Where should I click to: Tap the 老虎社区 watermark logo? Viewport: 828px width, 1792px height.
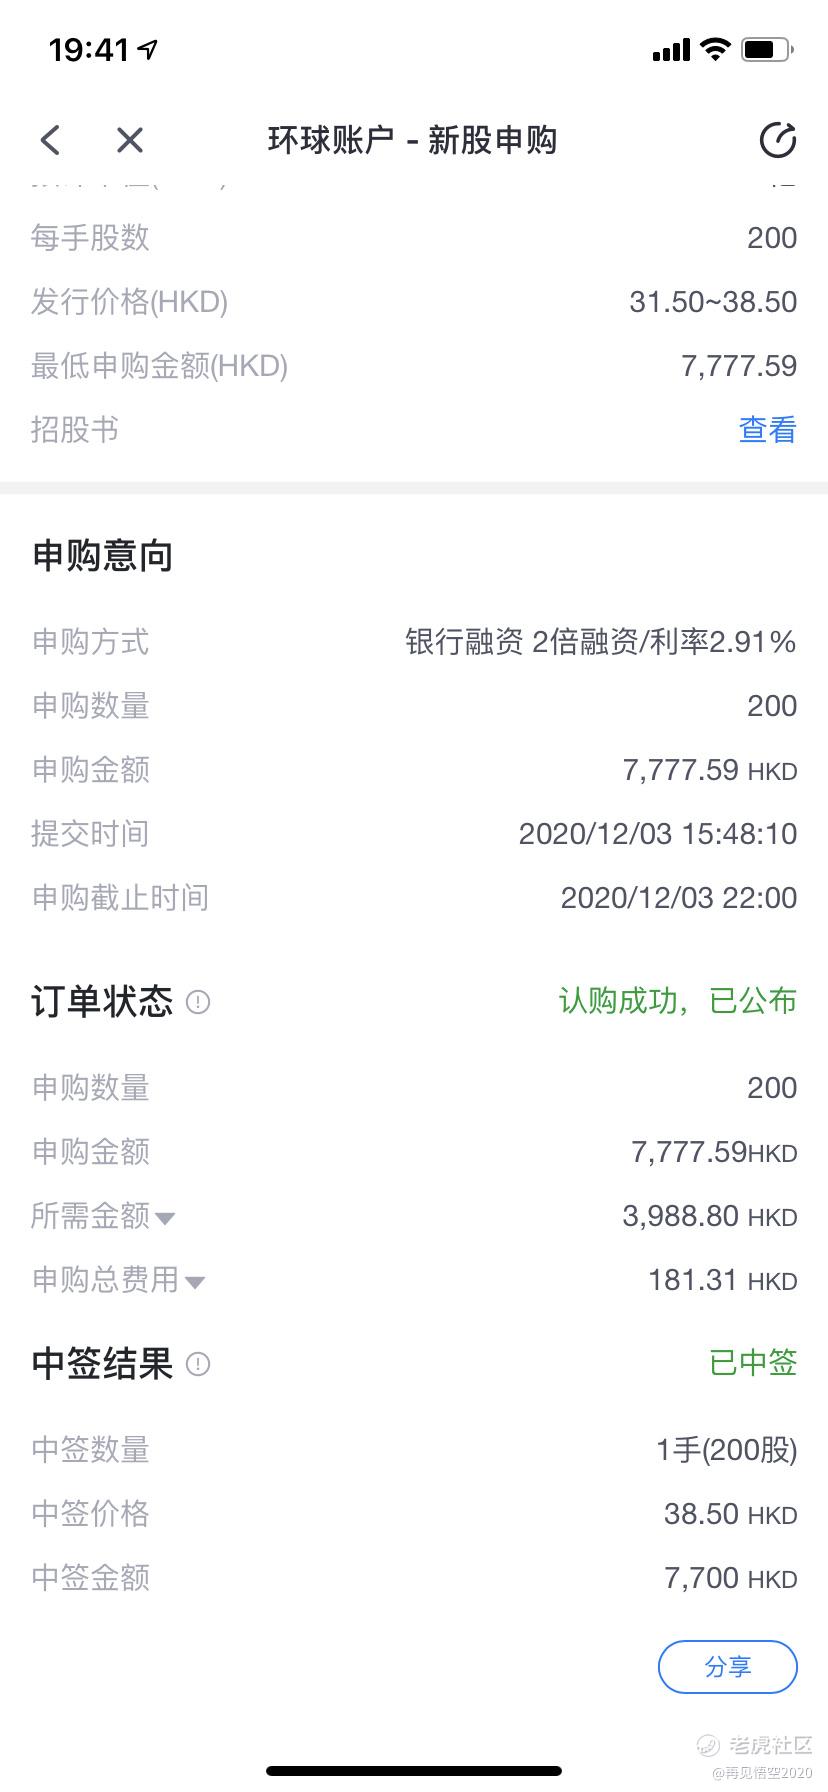755,1745
